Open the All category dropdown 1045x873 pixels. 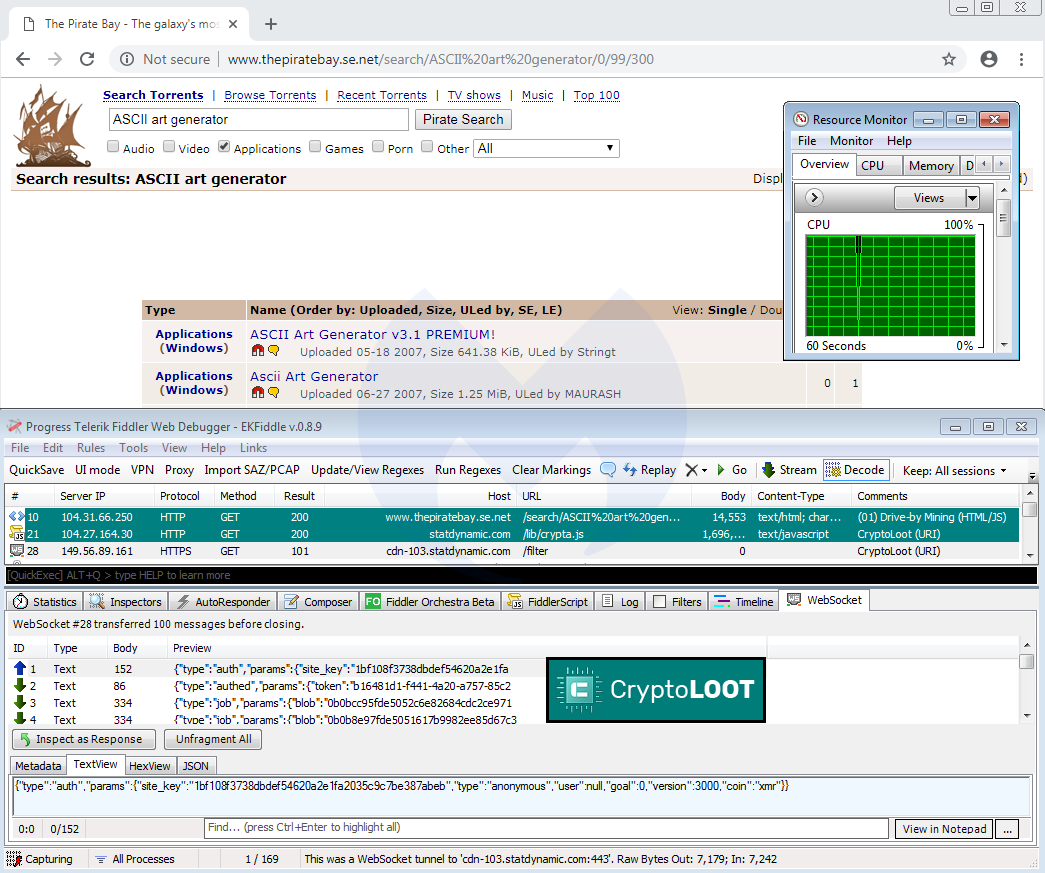click(546, 148)
